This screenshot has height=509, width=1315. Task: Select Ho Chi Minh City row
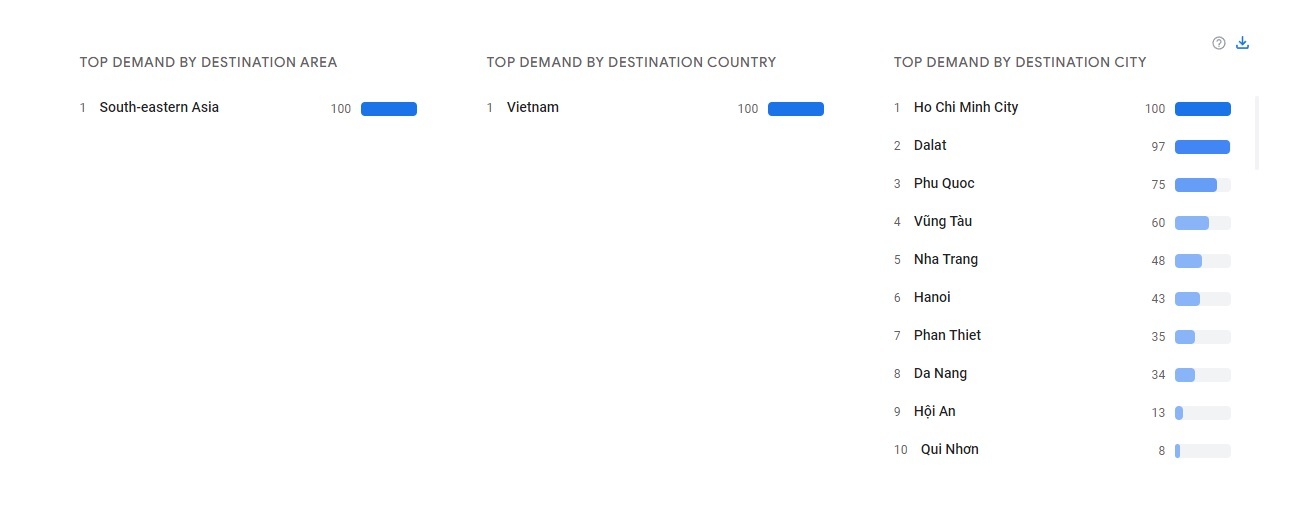[965, 108]
